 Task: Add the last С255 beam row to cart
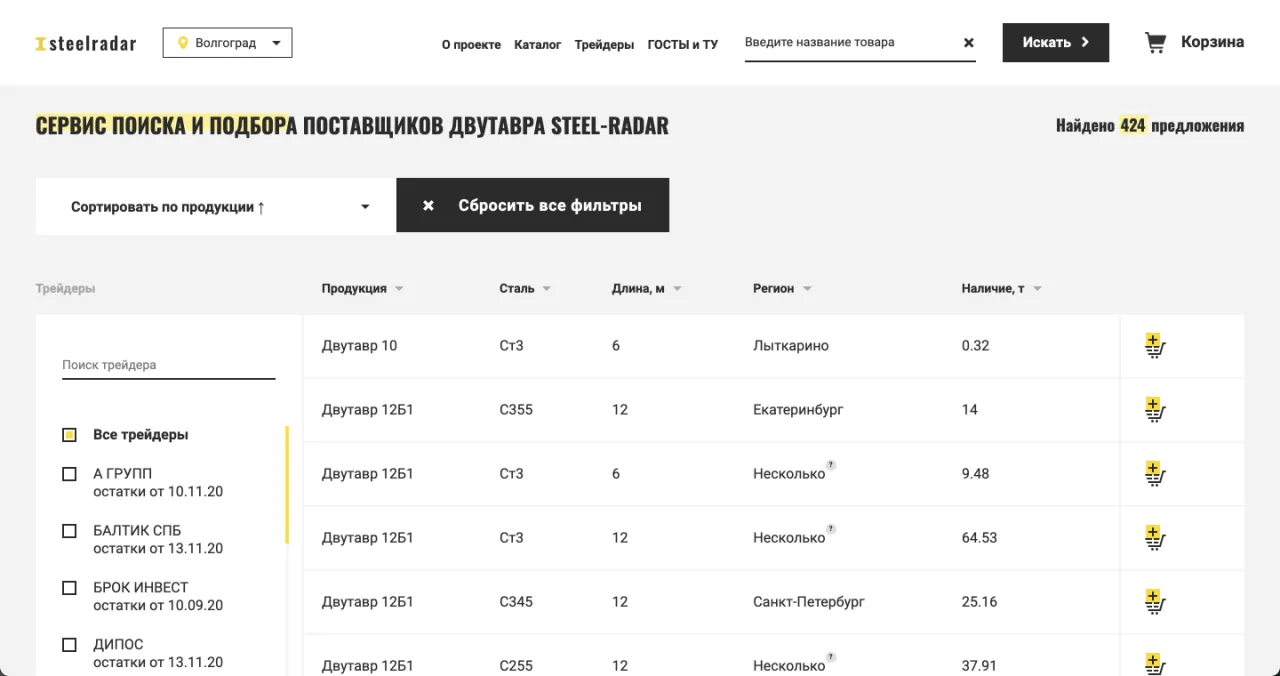click(1154, 663)
